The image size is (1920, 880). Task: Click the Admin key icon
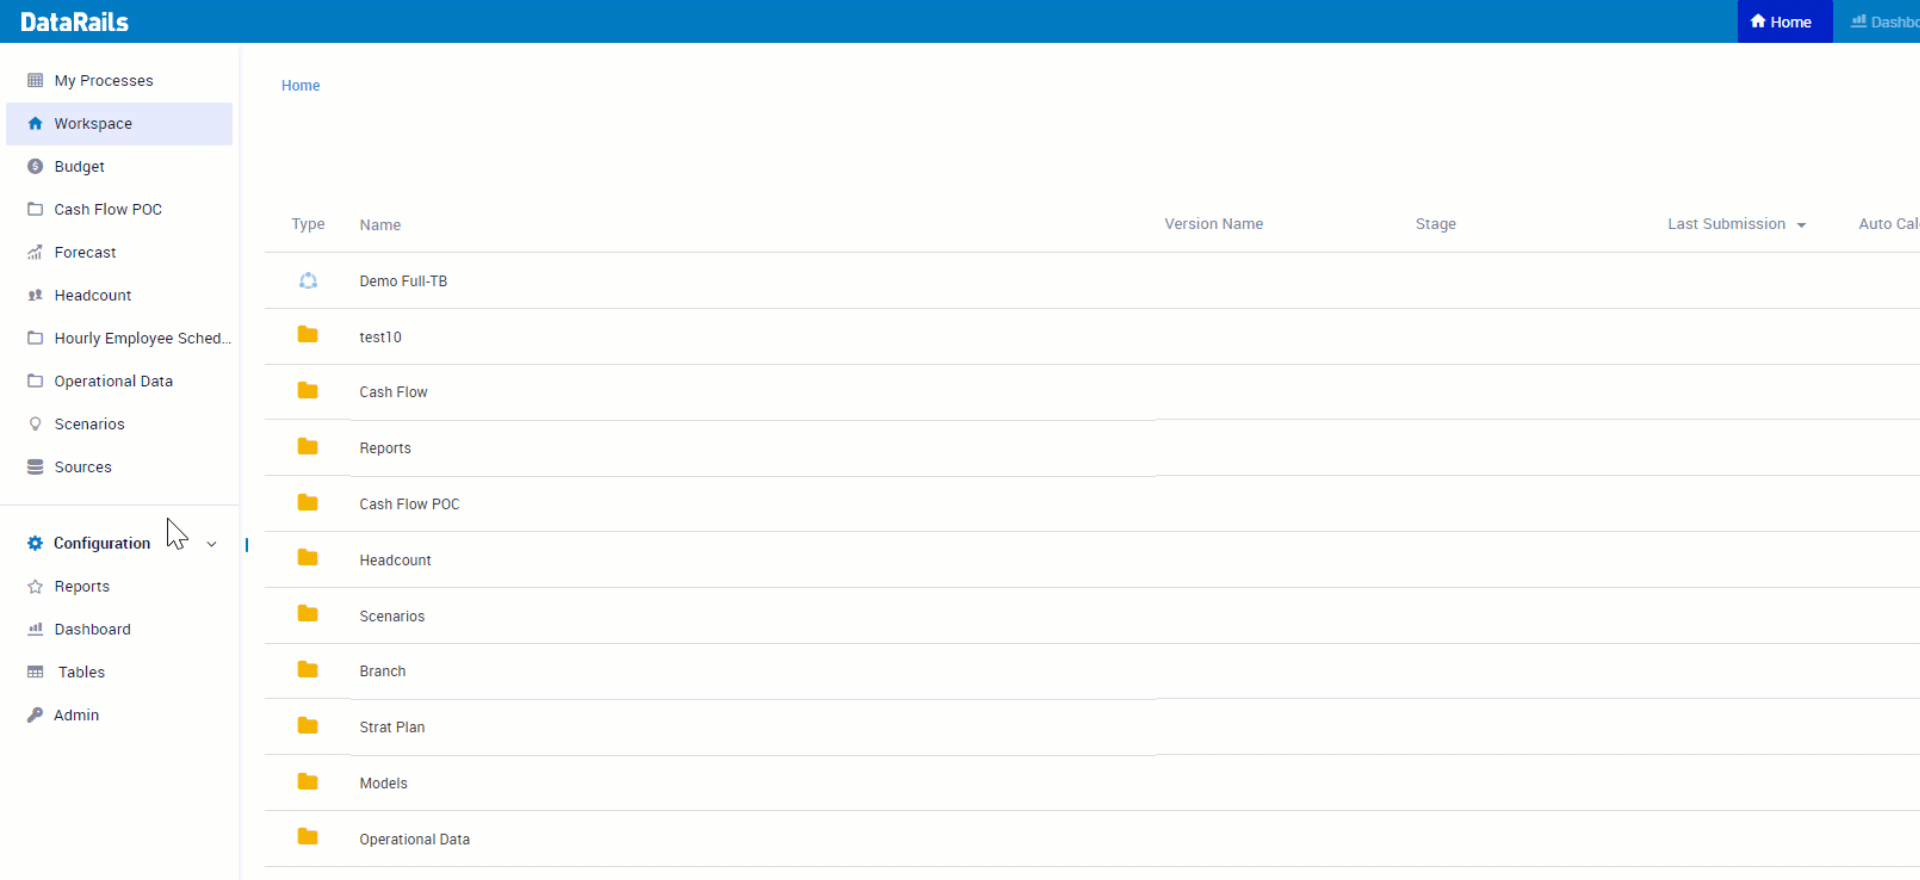35,715
